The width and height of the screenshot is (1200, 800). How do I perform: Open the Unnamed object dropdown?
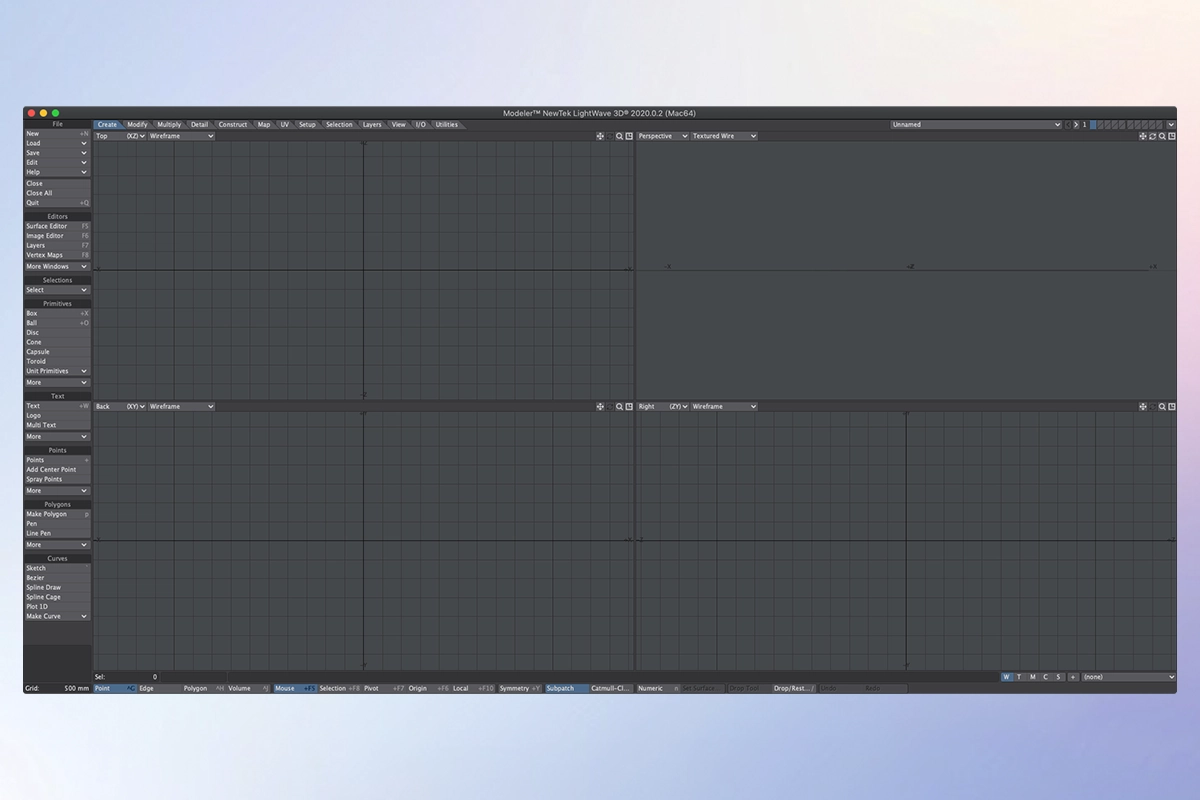pos(976,125)
